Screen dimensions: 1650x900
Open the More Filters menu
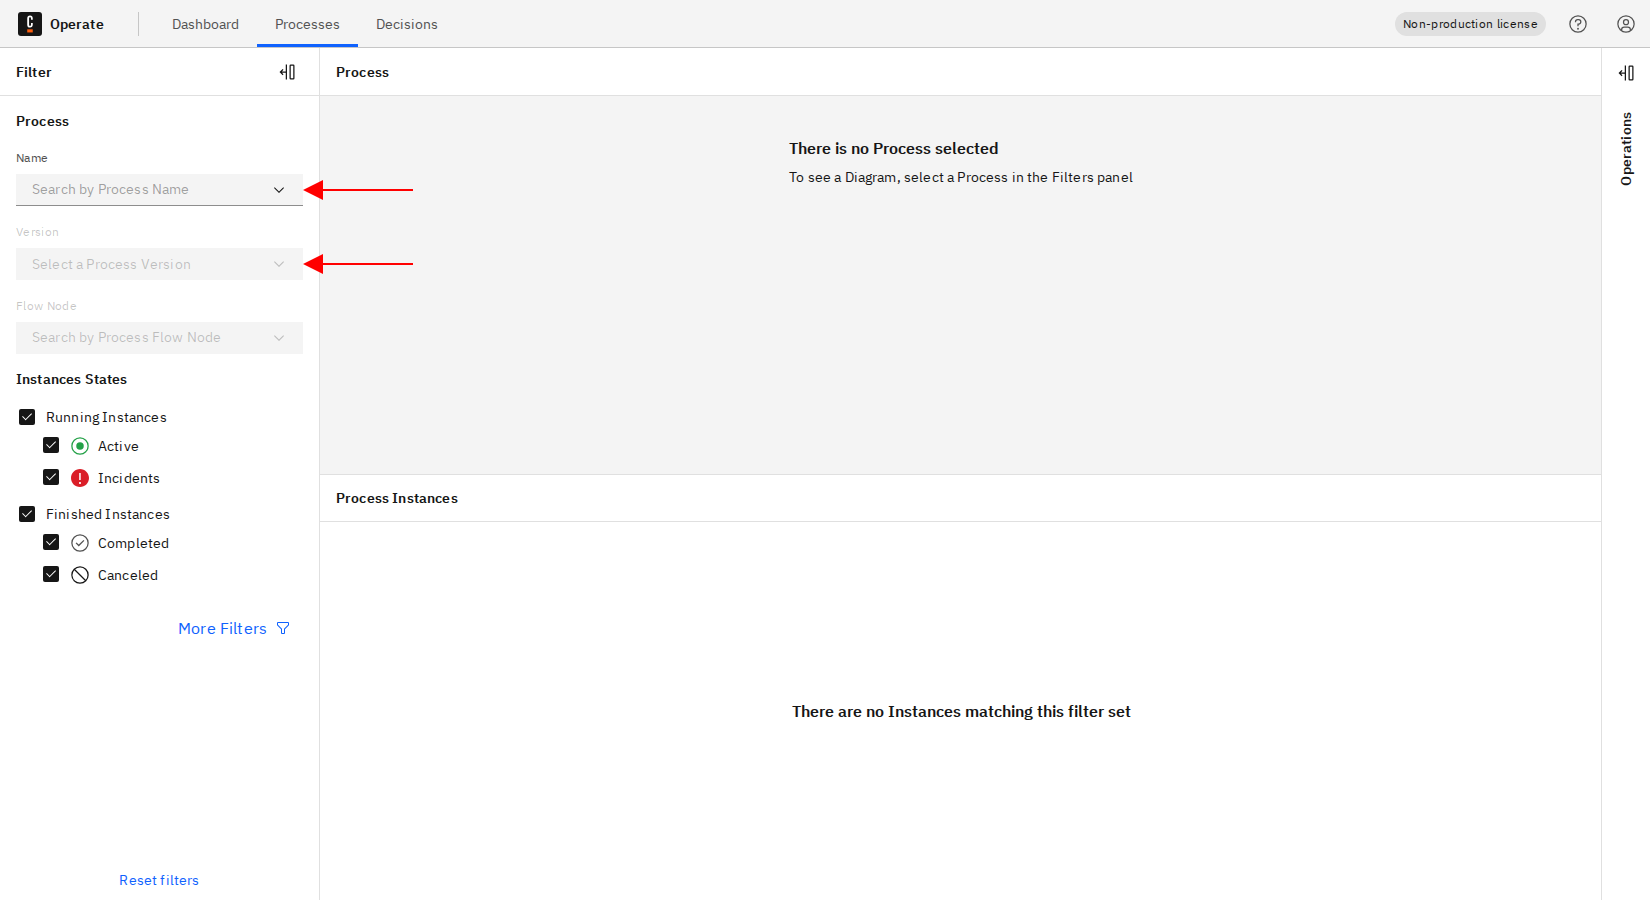(222, 629)
